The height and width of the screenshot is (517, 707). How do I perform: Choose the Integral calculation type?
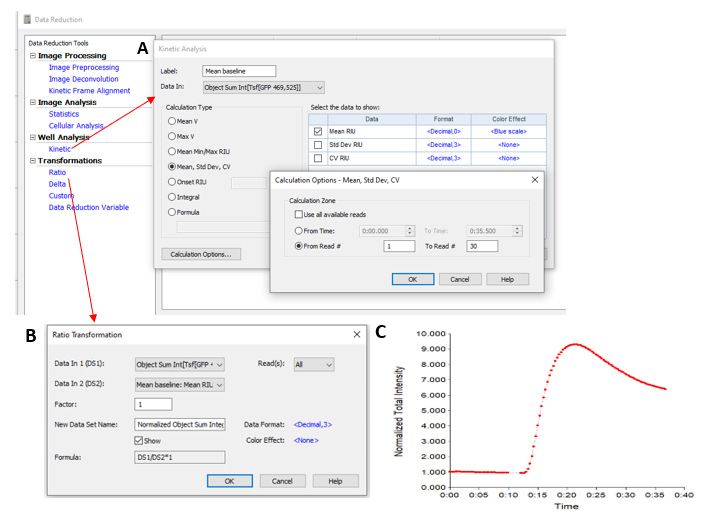[172, 197]
